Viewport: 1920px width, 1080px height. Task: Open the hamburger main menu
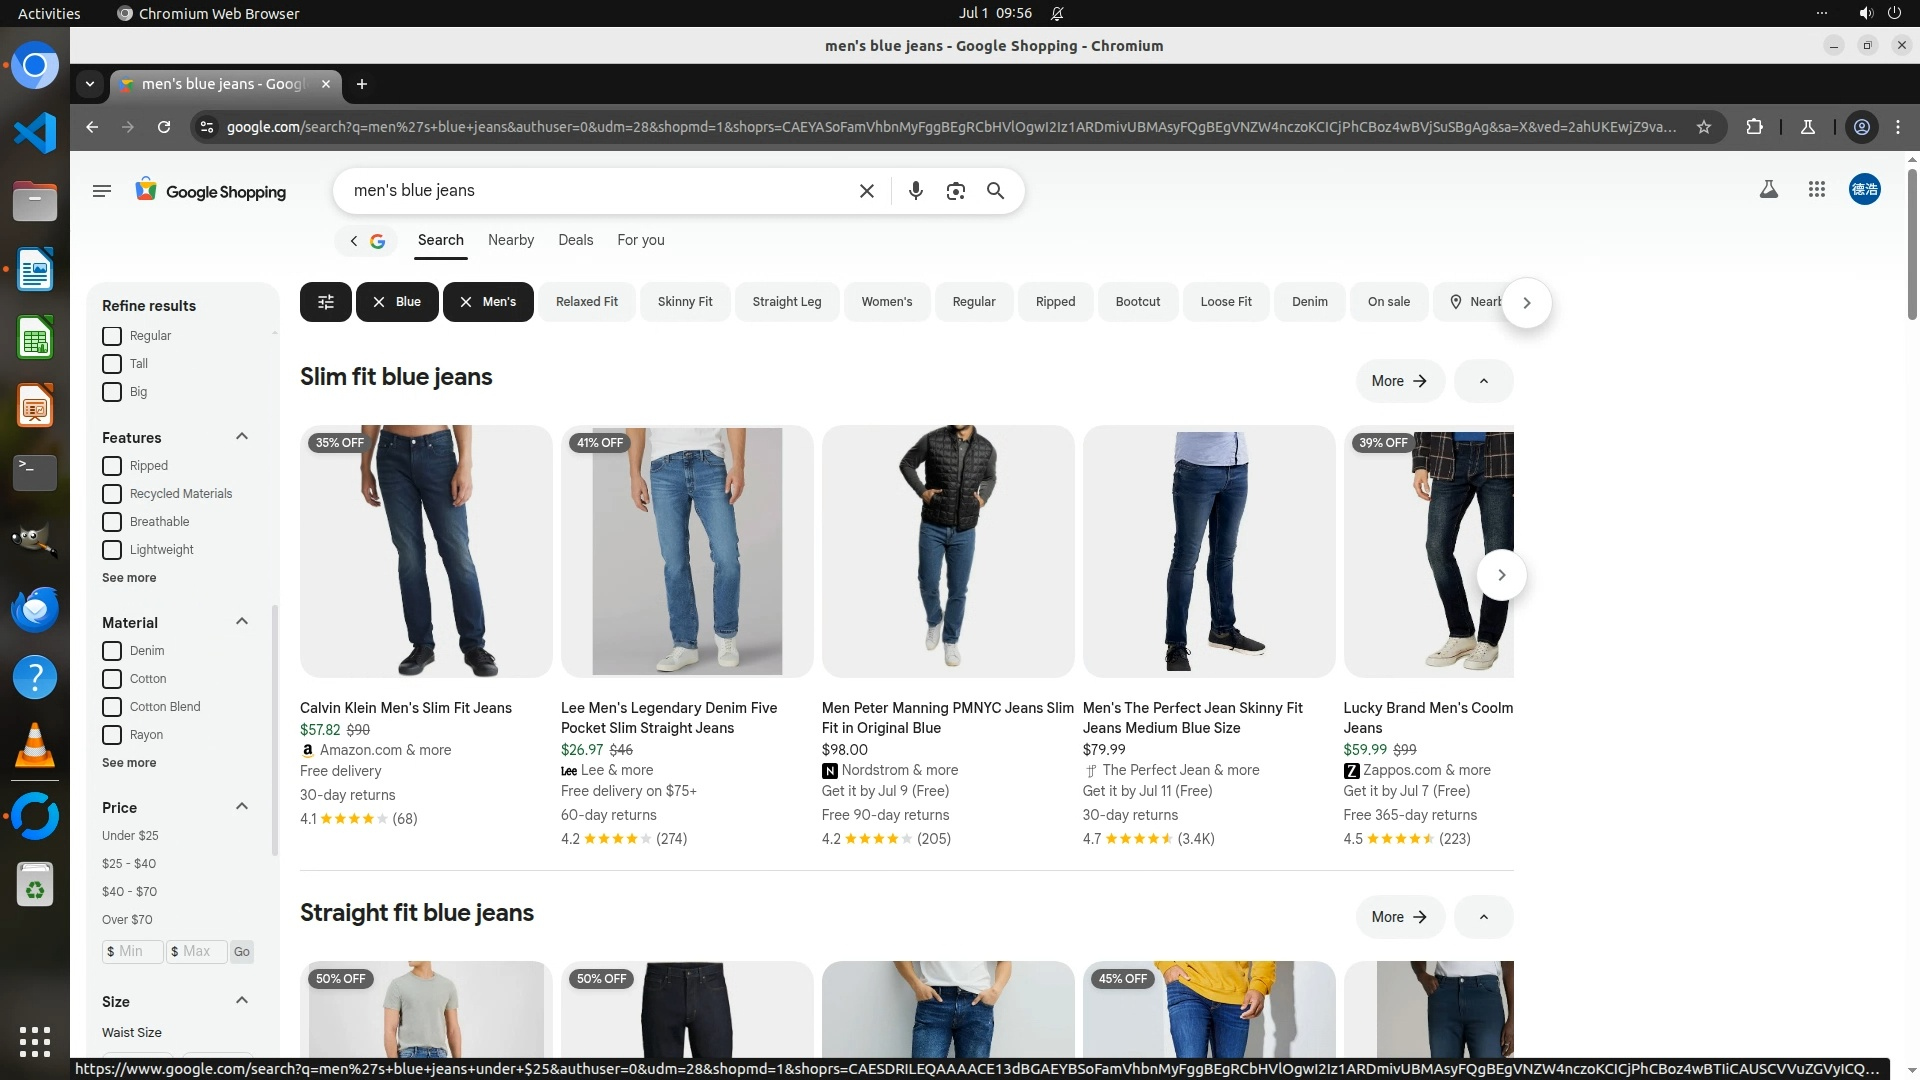101,191
